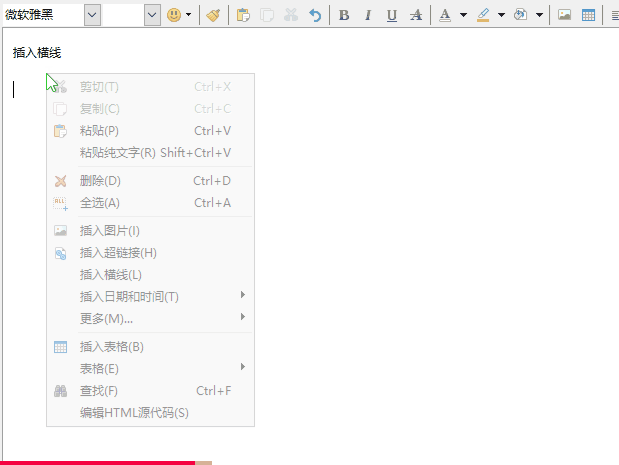Image resolution: width=619 pixels, height=465 pixels.
Task: Click the delete X icon in menu
Action: point(60,181)
